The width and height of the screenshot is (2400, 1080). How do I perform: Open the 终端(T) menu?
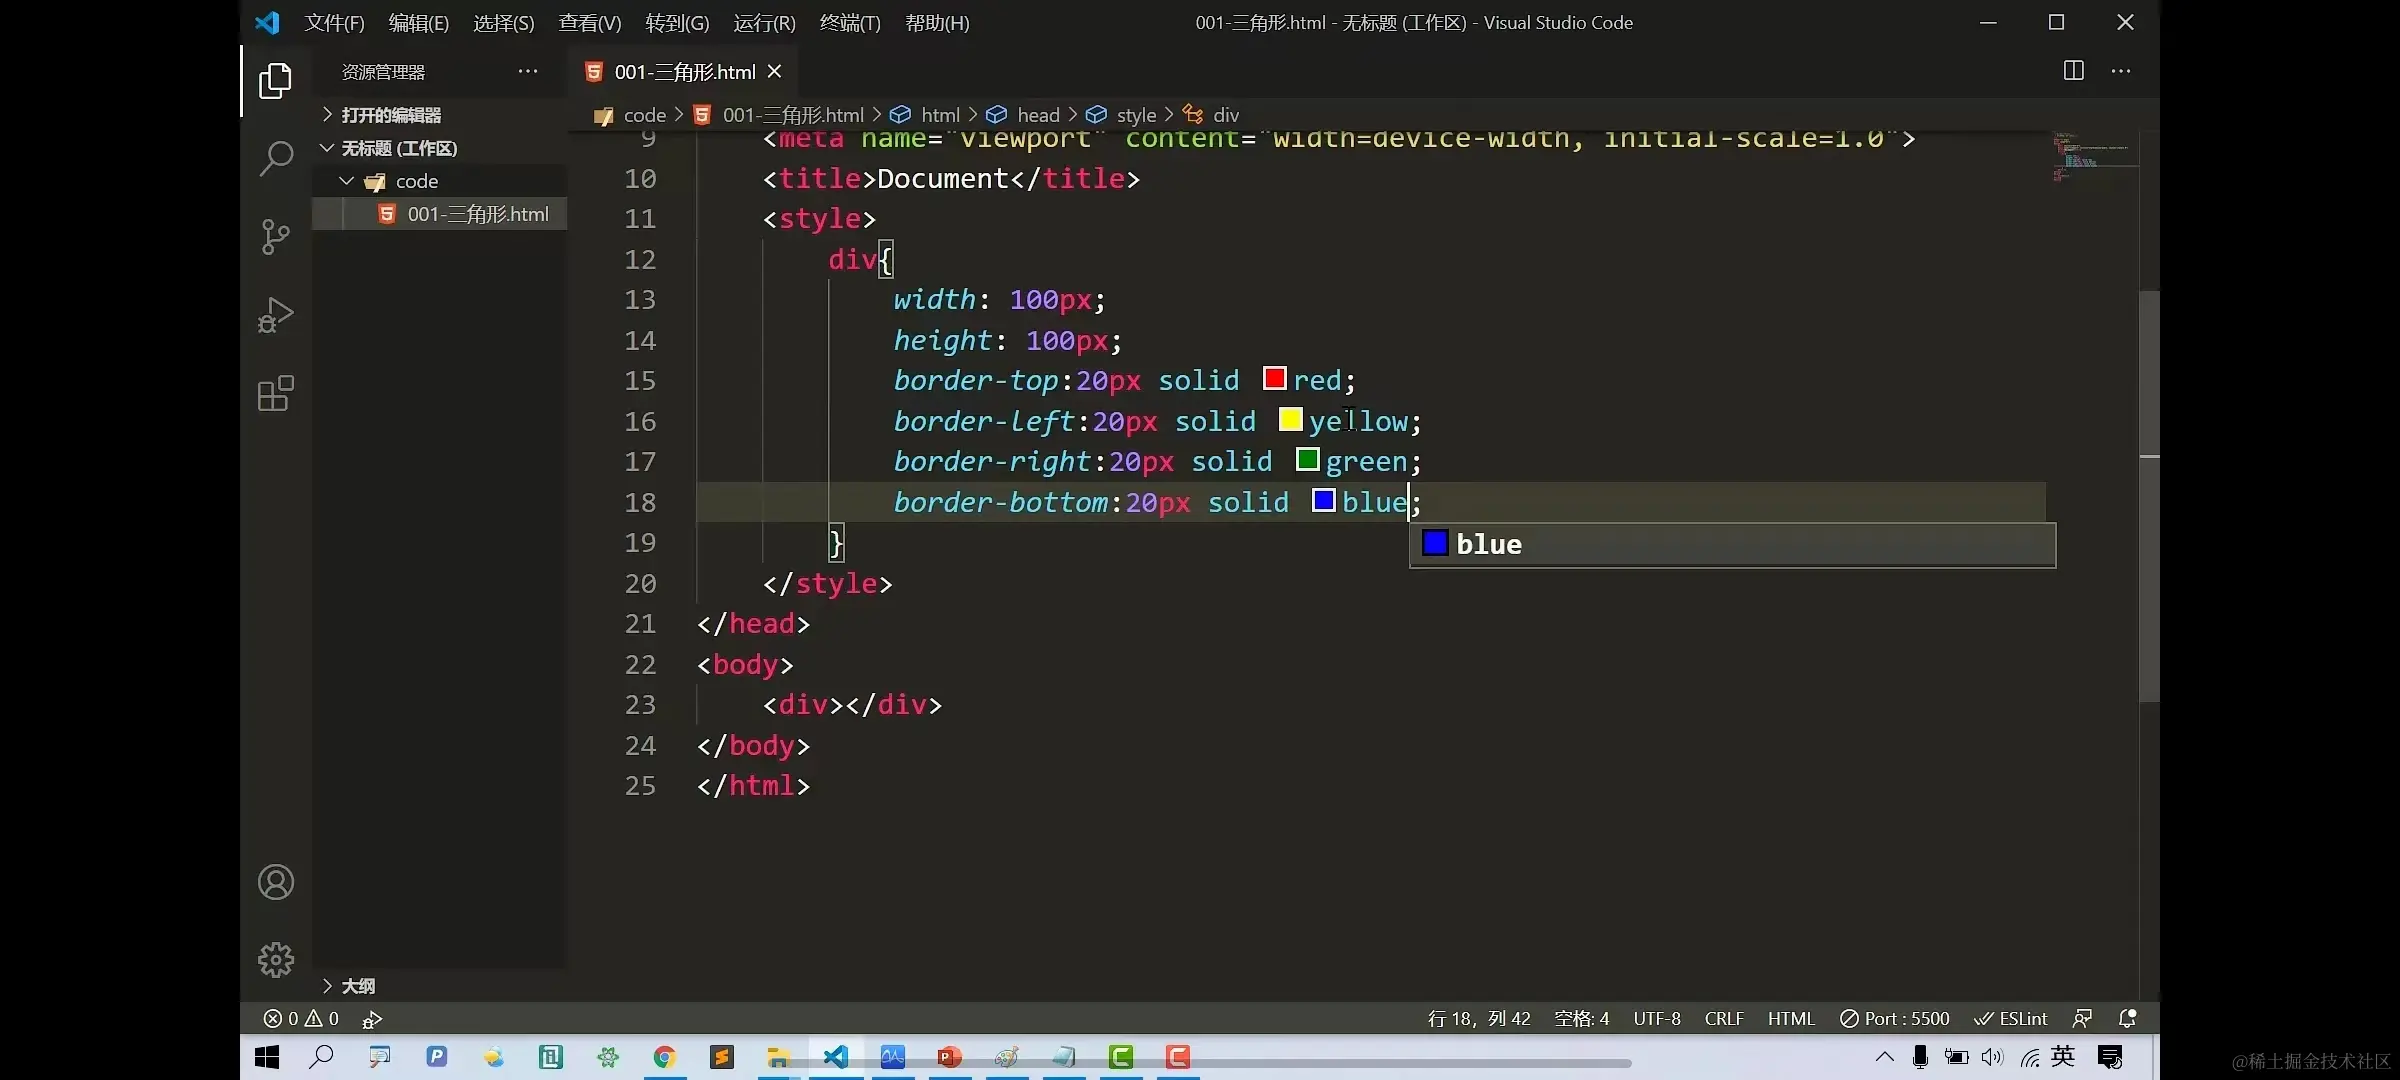(x=849, y=22)
